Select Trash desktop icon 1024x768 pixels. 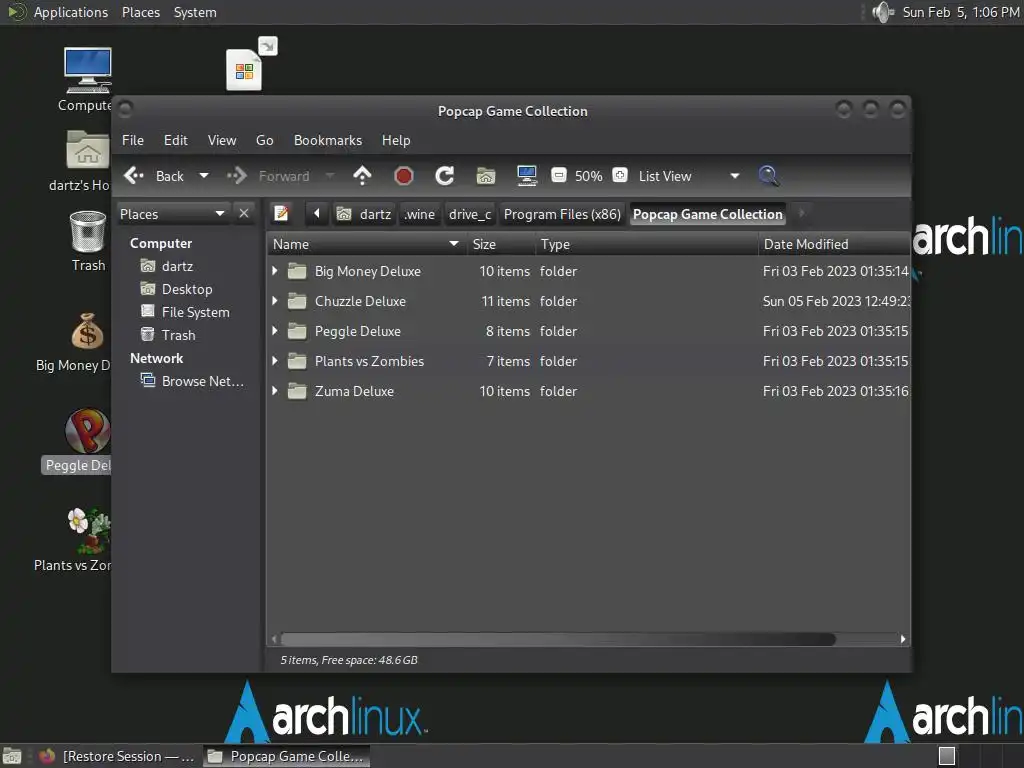(x=88, y=231)
